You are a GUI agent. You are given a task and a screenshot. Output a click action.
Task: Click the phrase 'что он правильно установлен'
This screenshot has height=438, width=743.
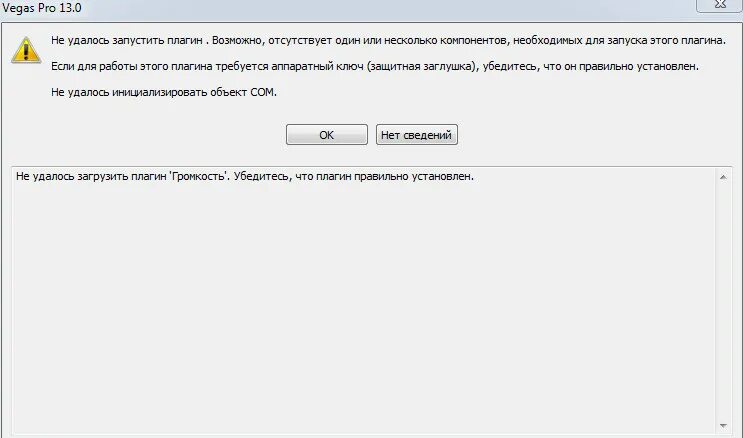tap(639, 66)
